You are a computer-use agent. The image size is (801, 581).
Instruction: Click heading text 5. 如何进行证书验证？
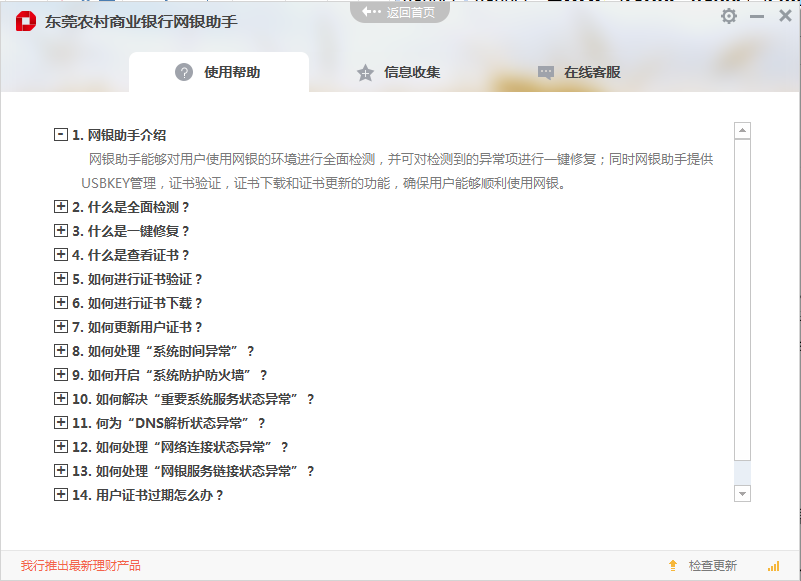click(x=137, y=279)
